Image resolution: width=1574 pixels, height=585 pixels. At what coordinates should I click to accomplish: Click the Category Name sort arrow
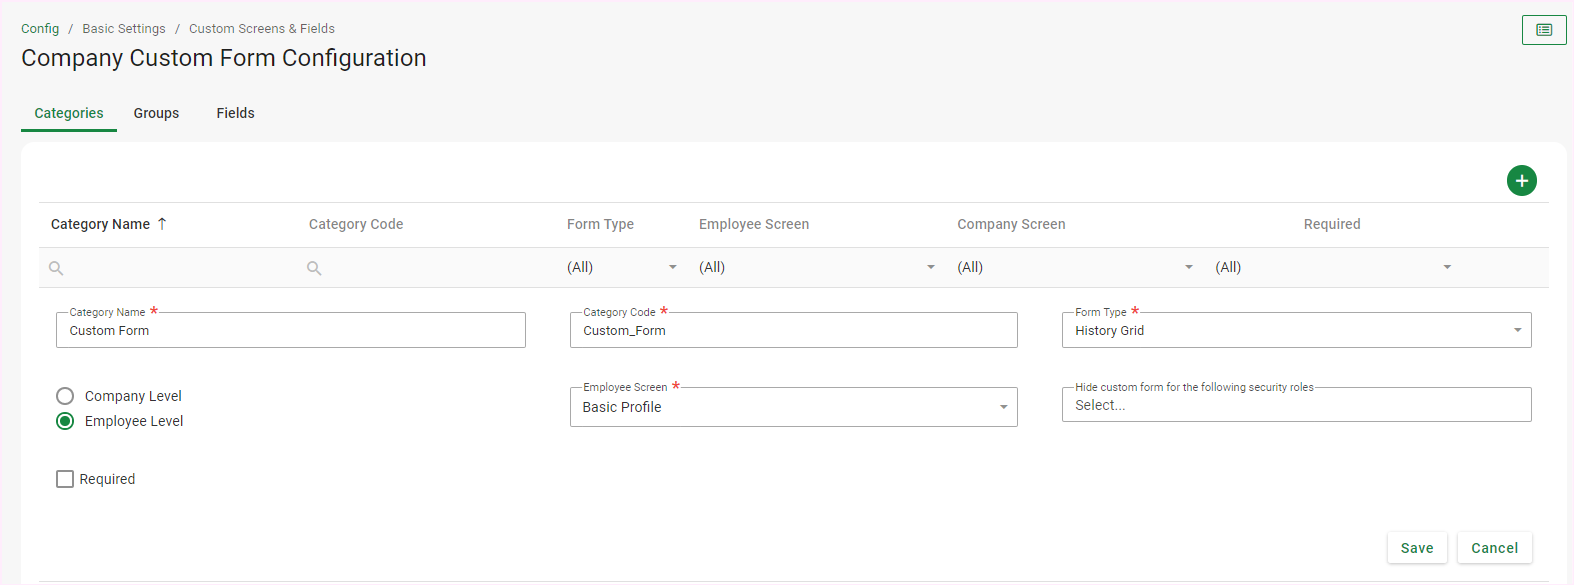pos(162,224)
